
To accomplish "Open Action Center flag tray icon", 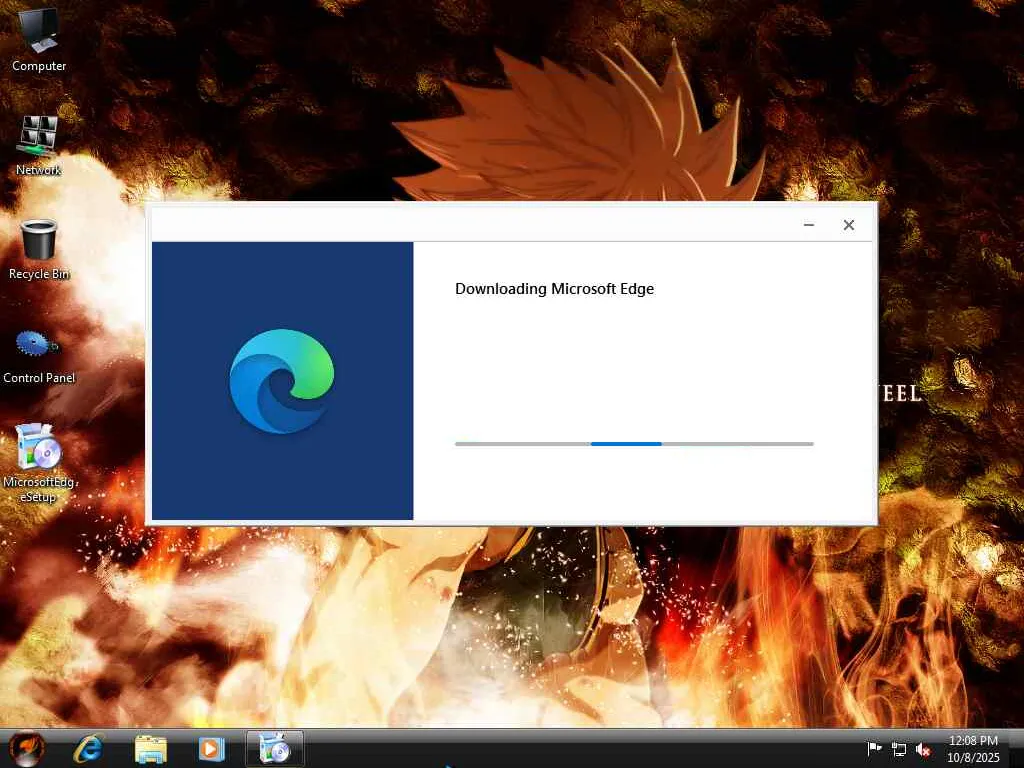I will click(x=874, y=749).
